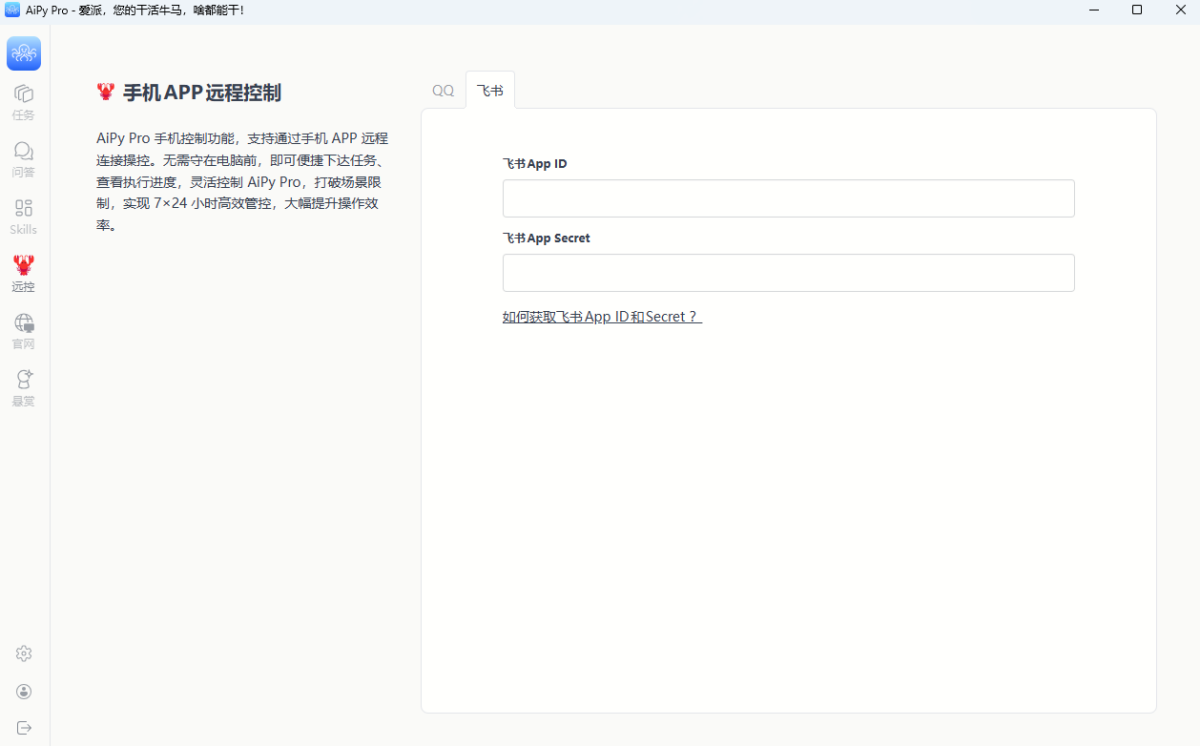Click into the 飞书 App Secret field

click(x=788, y=273)
